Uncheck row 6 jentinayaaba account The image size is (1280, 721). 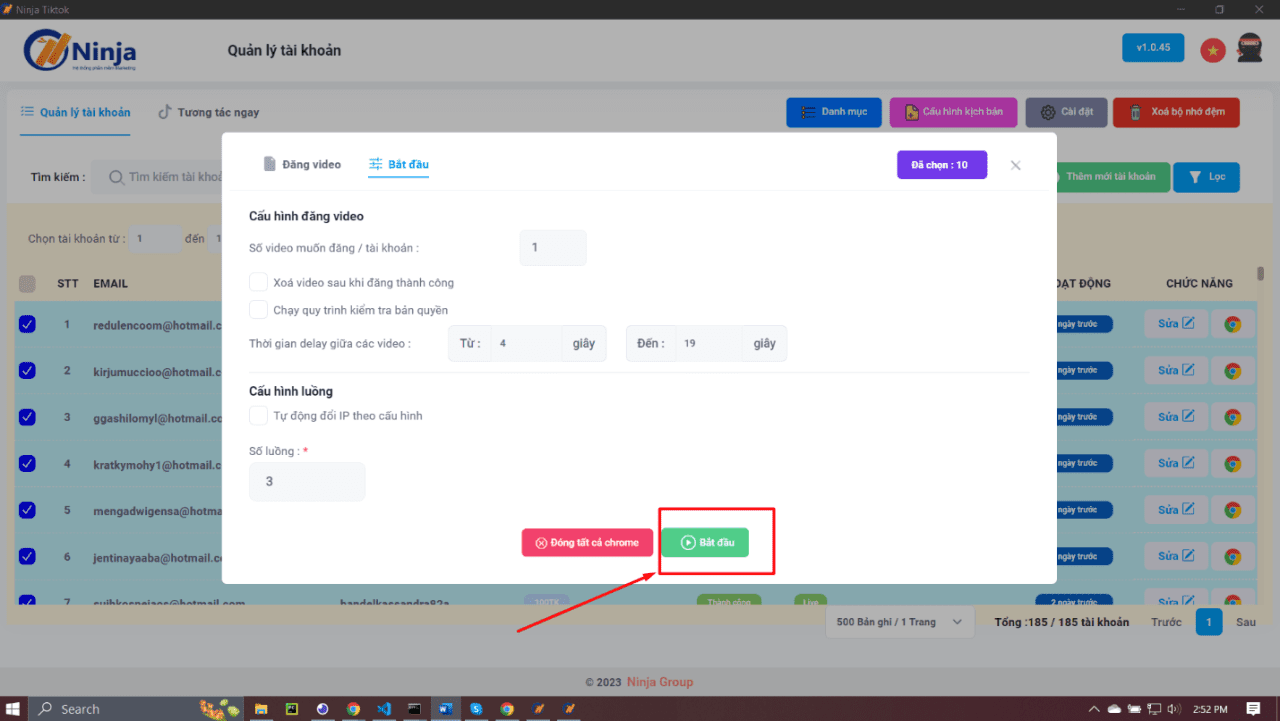(x=27, y=556)
